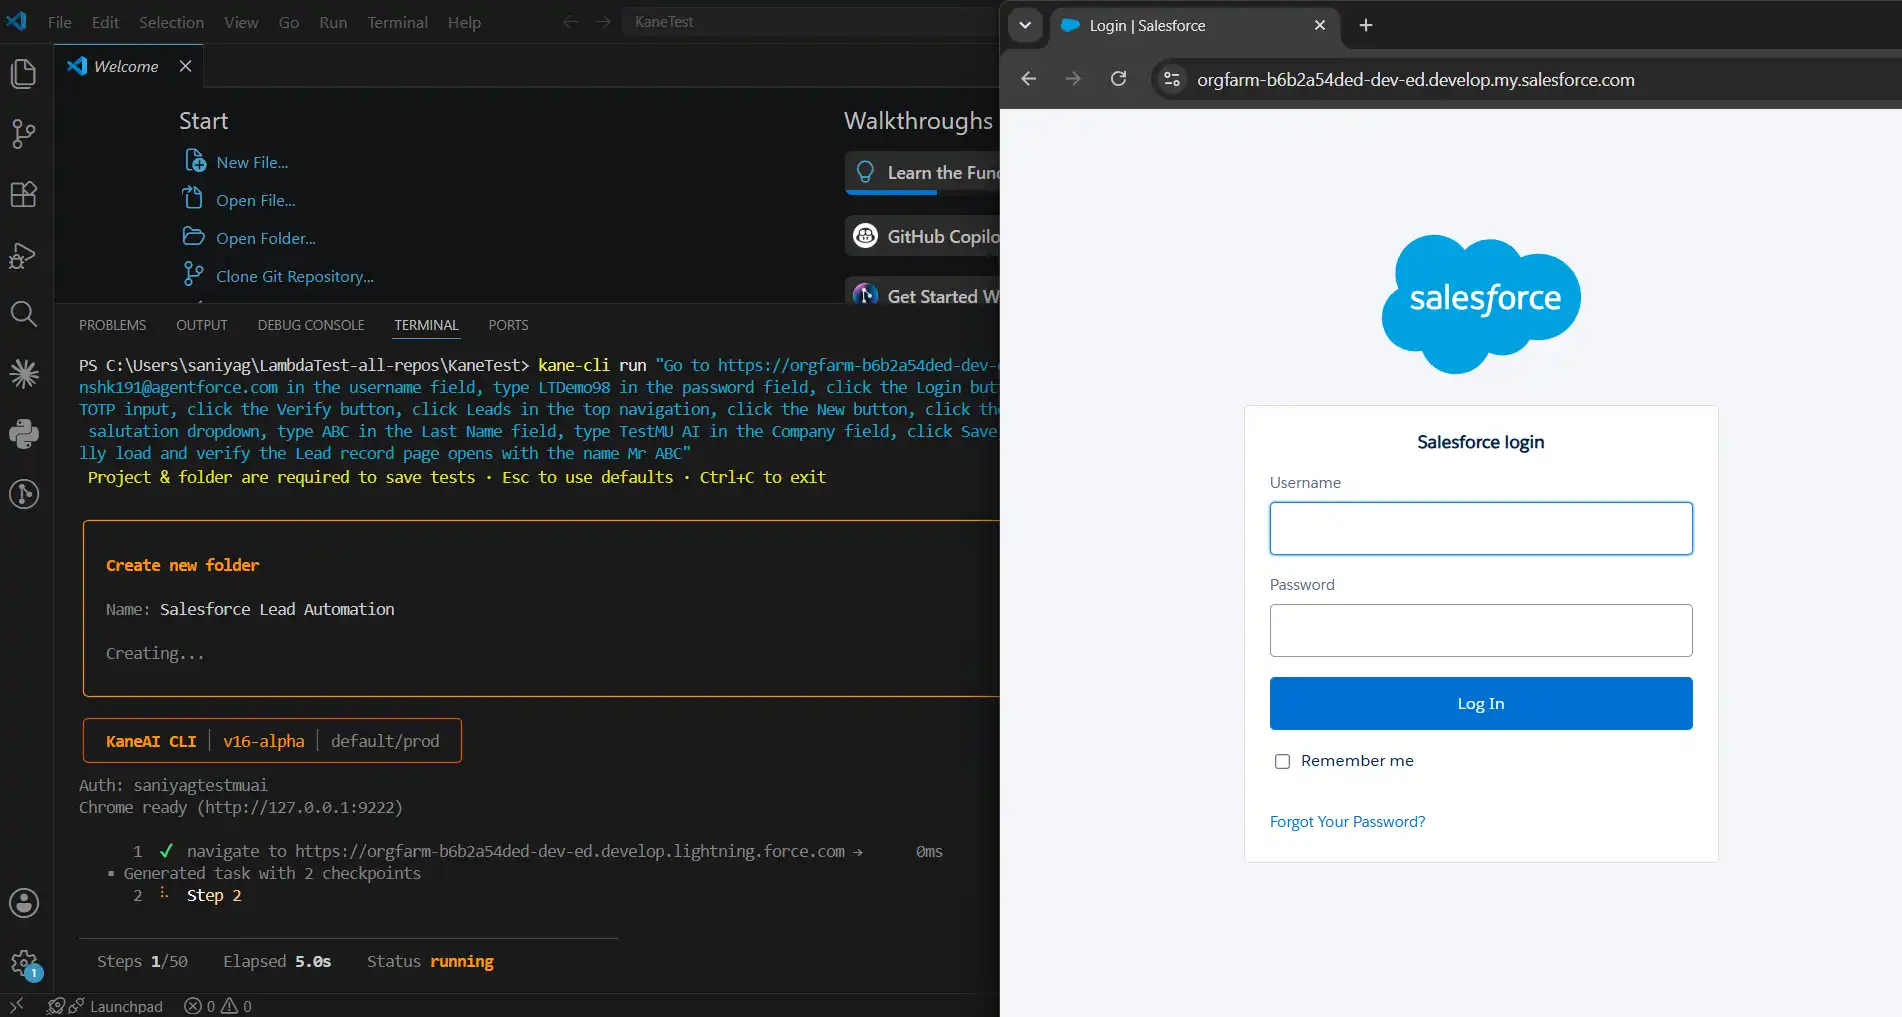Close the Welcome tab
Image resolution: width=1902 pixels, height=1017 pixels.
[185, 66]
